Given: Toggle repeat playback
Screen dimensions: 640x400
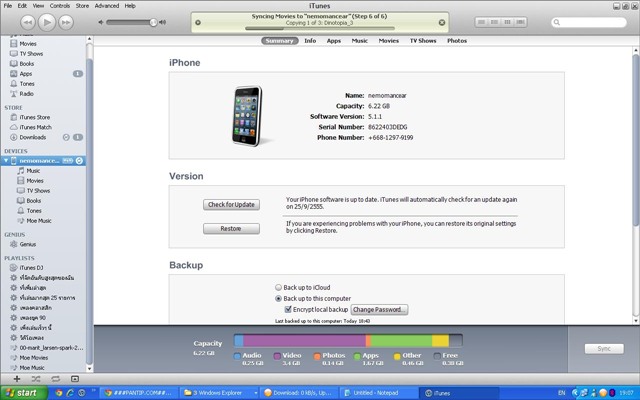Looking at the screenshot, I should click(55, 379).
